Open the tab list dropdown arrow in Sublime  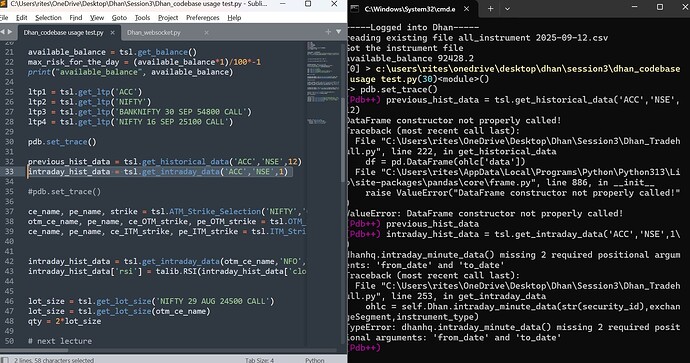click(x=338, y=32)
